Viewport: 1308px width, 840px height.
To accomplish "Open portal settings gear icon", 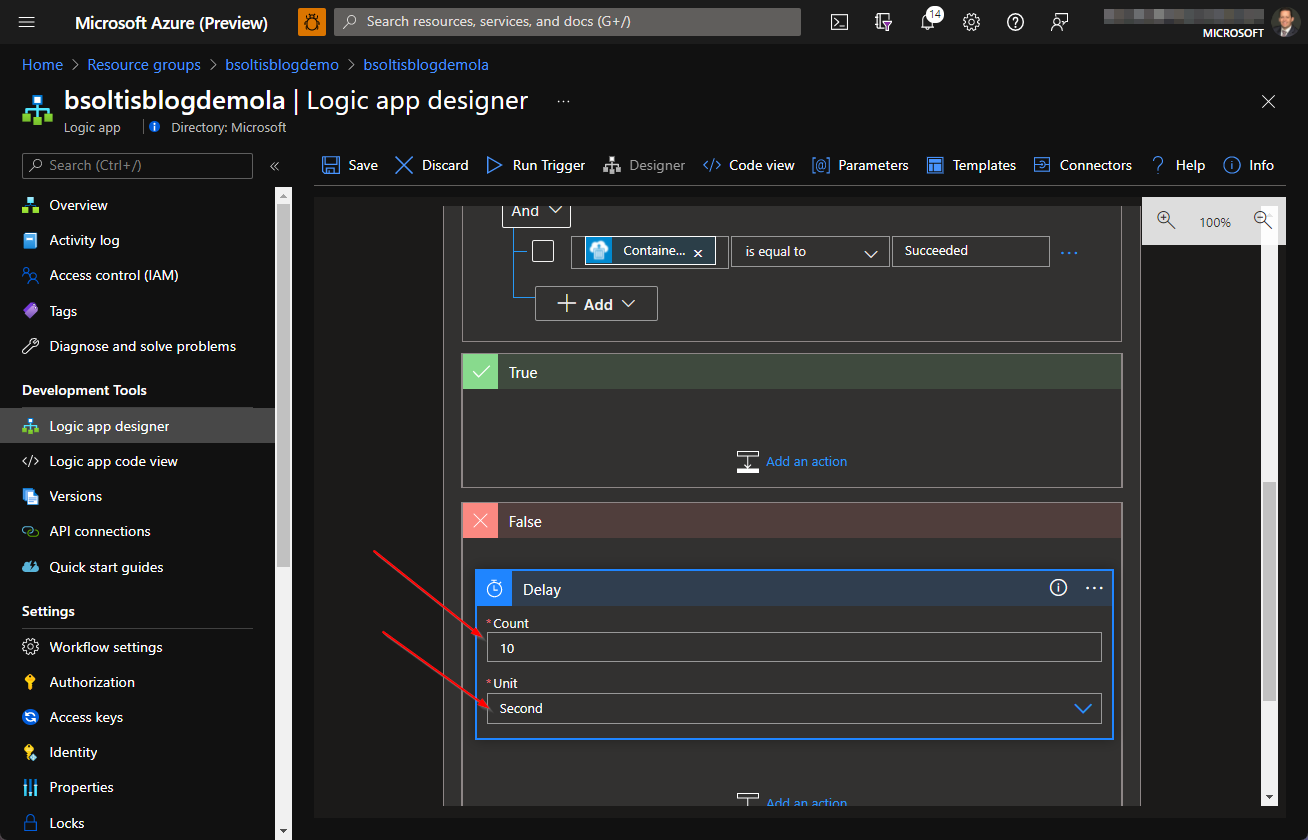I will pyautogui.click(x=971, y=22).
